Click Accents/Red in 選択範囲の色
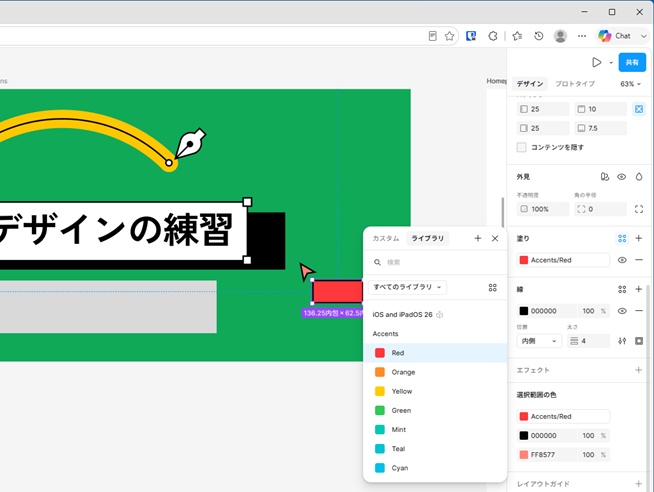Viewport: 654px width, 492px height. [563, 417]
